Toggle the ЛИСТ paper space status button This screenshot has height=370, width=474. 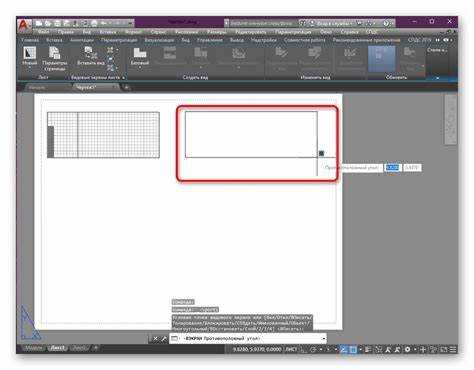291,349
